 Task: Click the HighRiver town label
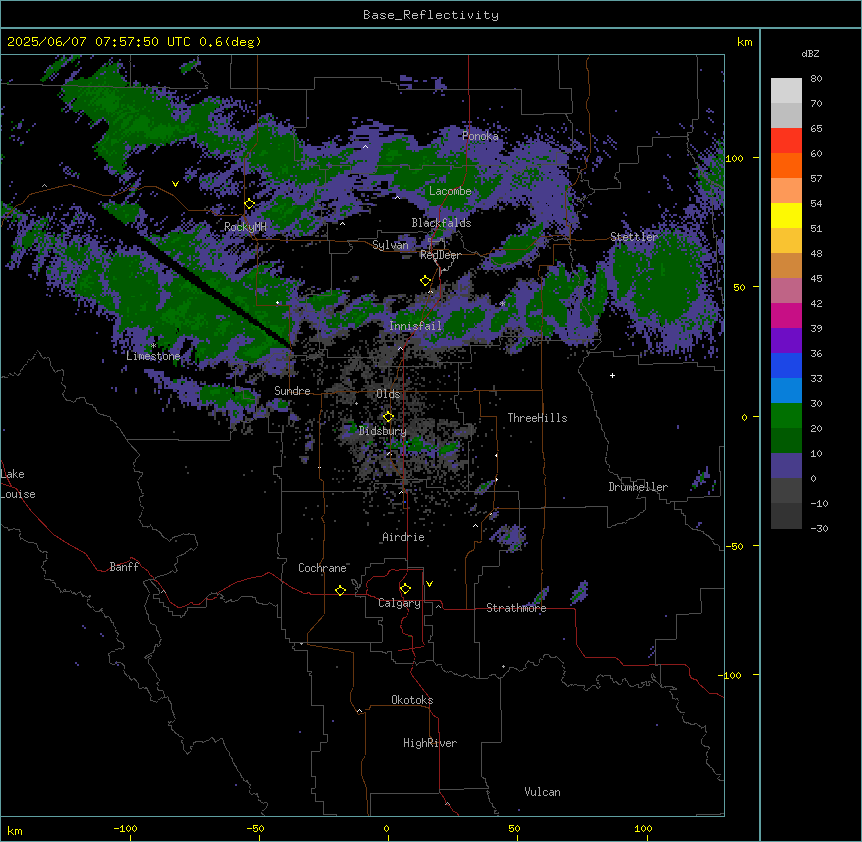click(430, 743)
